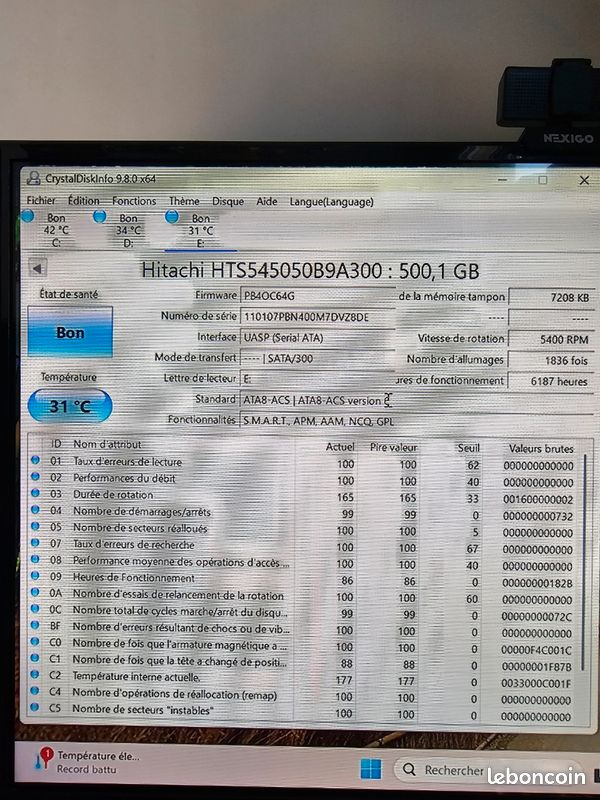Screen dimensions: 600x800
Task: Click status icon of attribute C4
Action: (35, 691)
